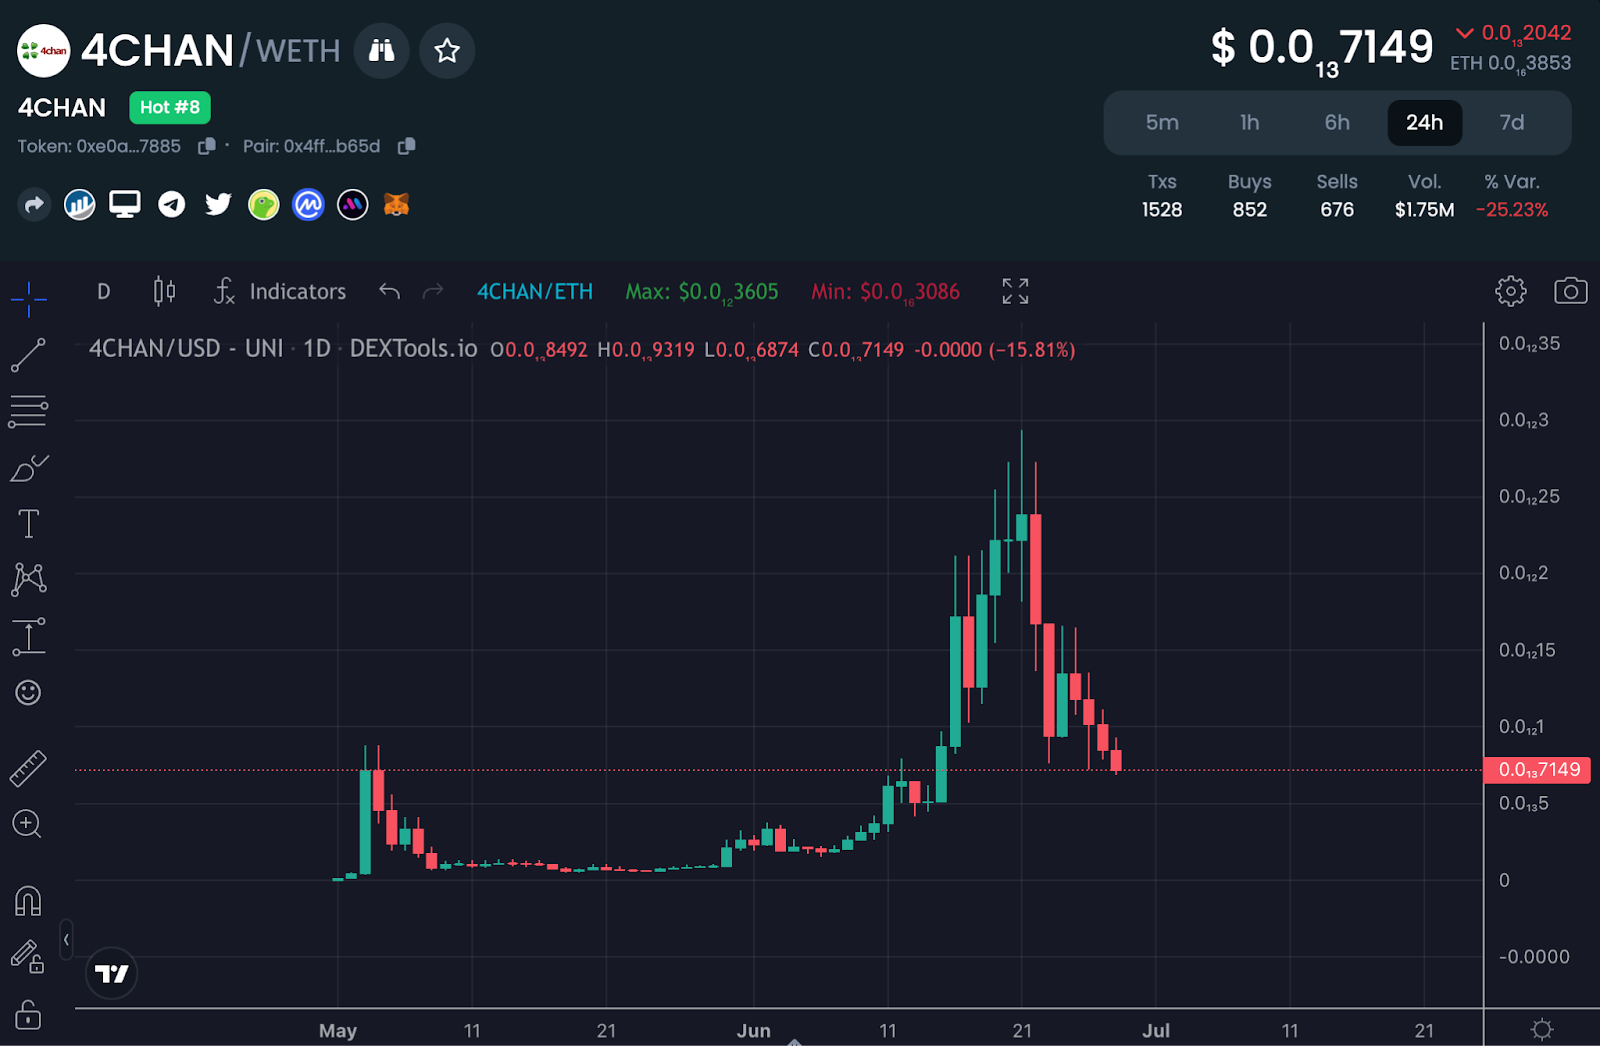Click the Jul label on time axis
The height and width of the screenshot is (1046, 1600).
[x=1156, y=1031]
